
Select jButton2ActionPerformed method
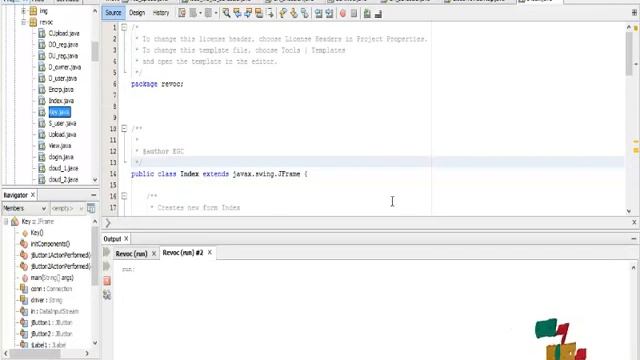[x=60, y=267]
